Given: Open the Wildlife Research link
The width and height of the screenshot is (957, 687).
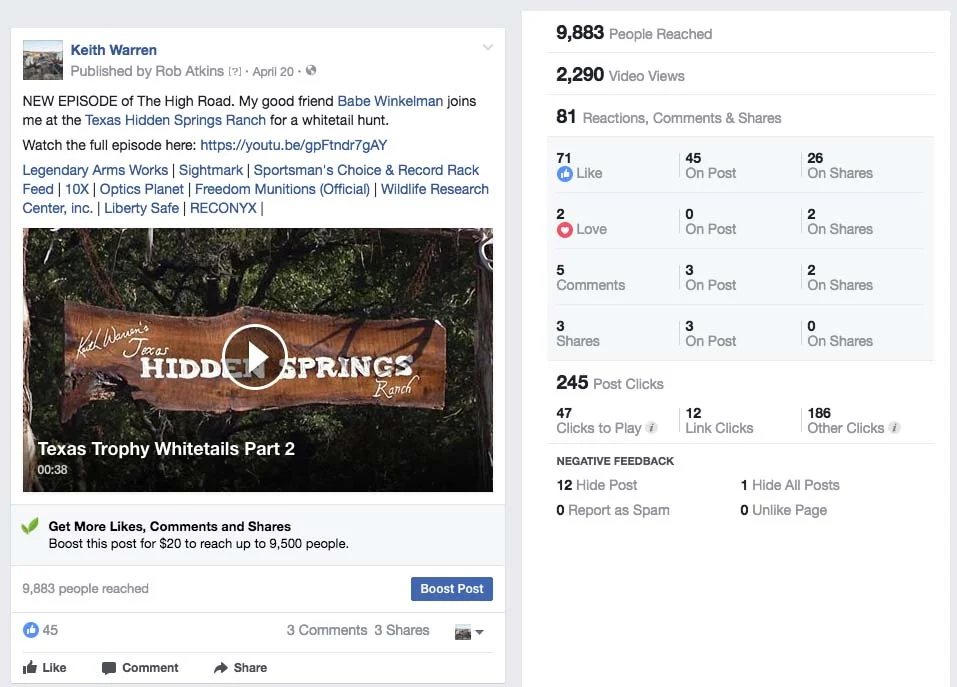Looking at the screenshot, I should point(435,189).
